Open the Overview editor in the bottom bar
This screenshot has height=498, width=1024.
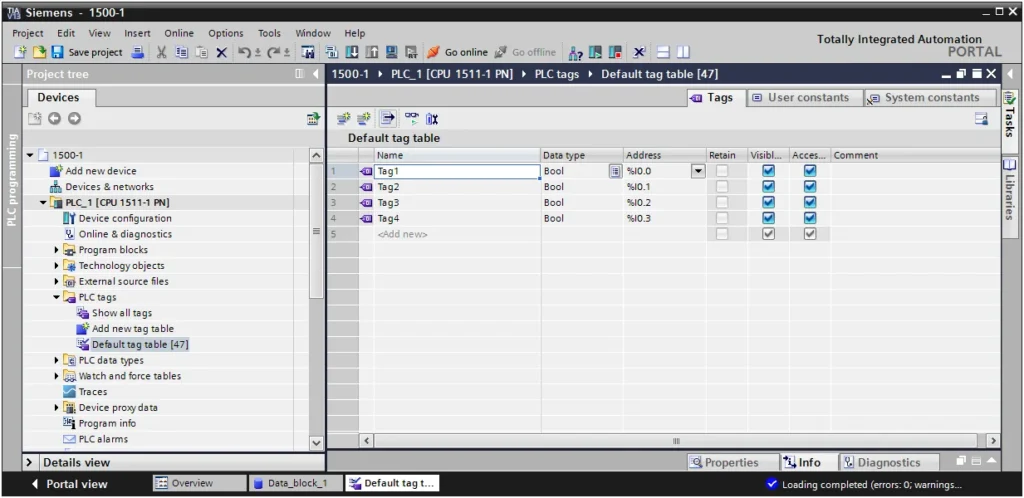[x=200, y=484]
